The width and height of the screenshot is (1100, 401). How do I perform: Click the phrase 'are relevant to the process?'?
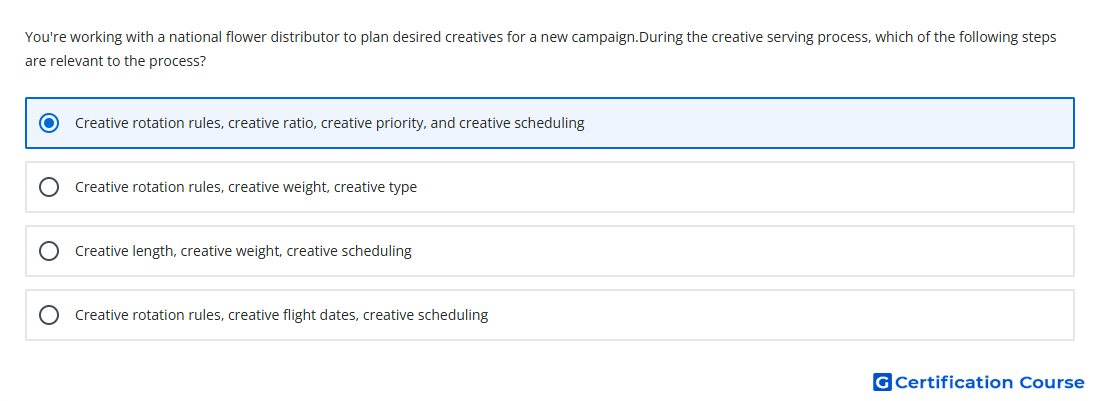click(x=116, y=62)
